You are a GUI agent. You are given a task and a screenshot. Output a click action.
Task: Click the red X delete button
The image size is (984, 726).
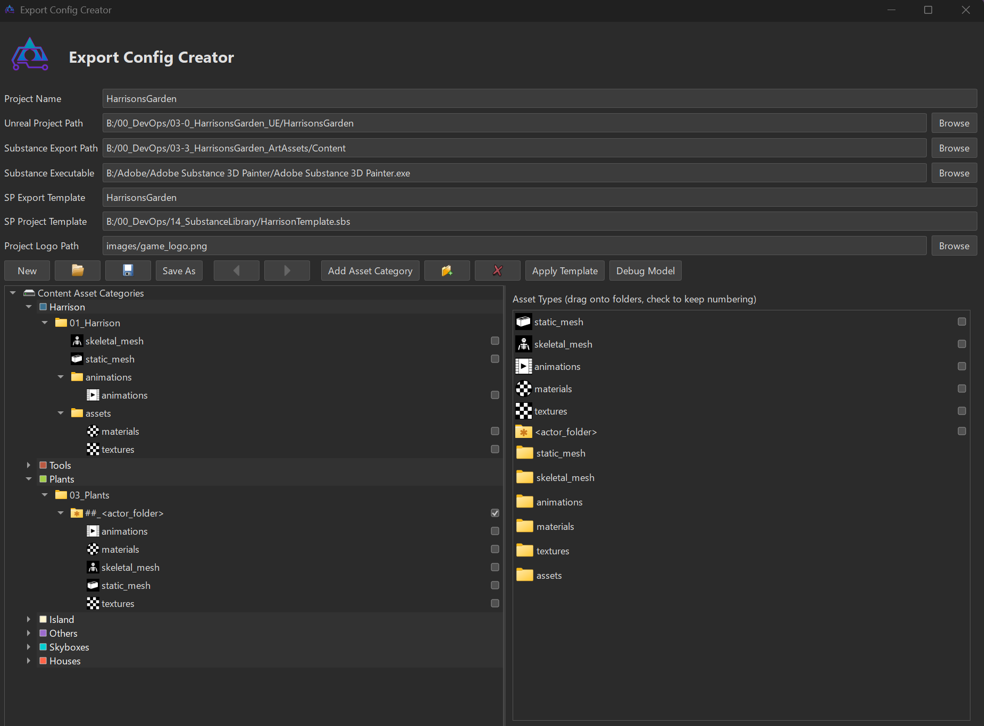(x=498, y=270)
